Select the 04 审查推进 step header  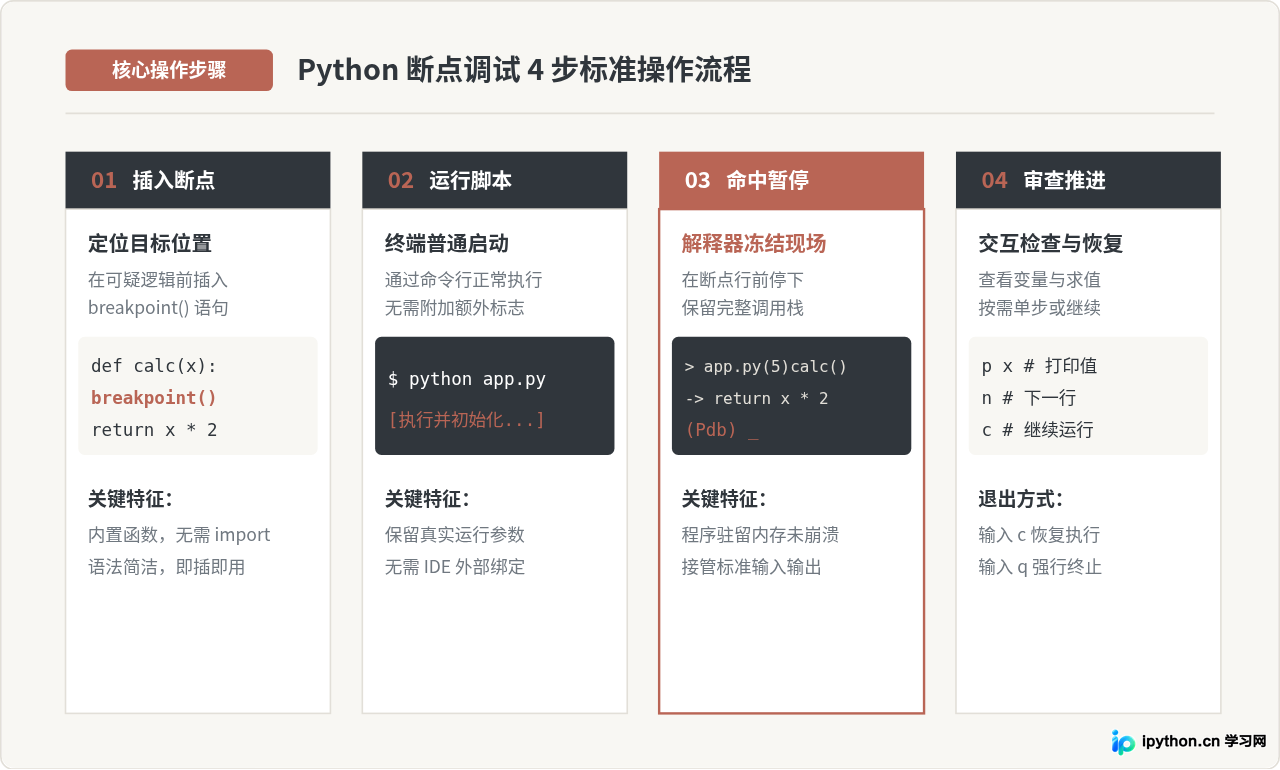coord(1088,180)
